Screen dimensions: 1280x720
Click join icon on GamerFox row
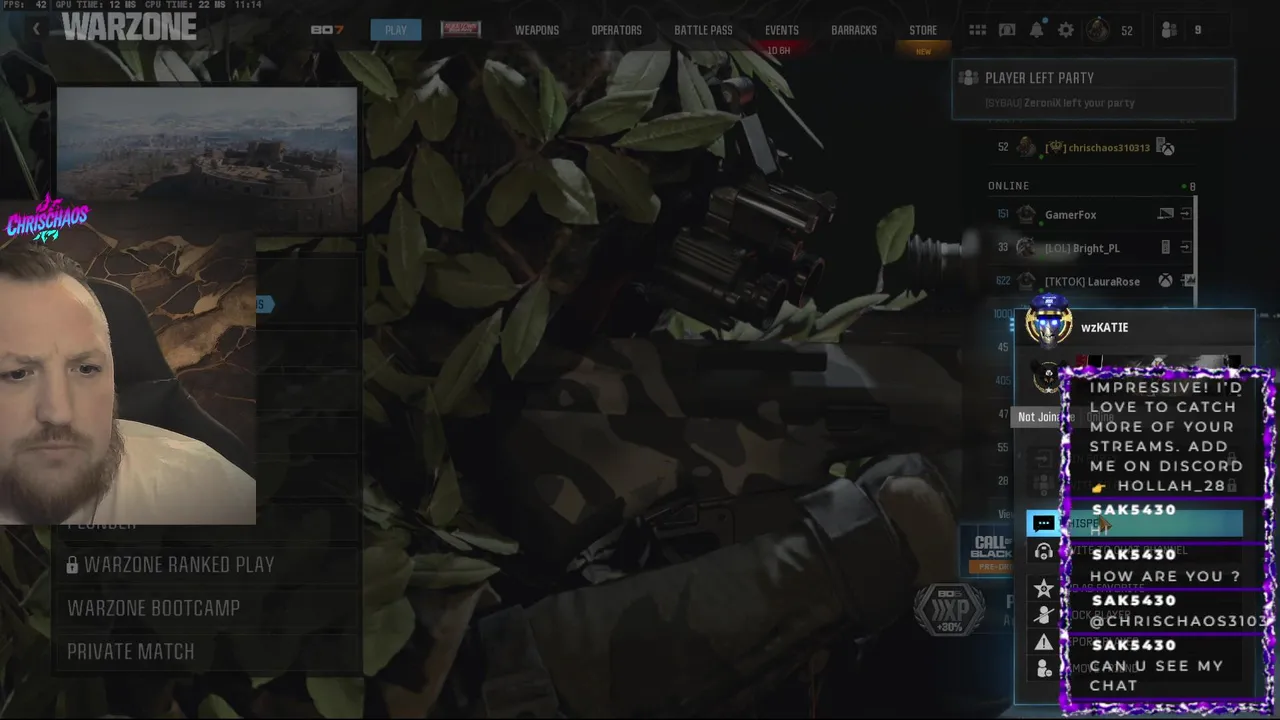coord(1186,214)
